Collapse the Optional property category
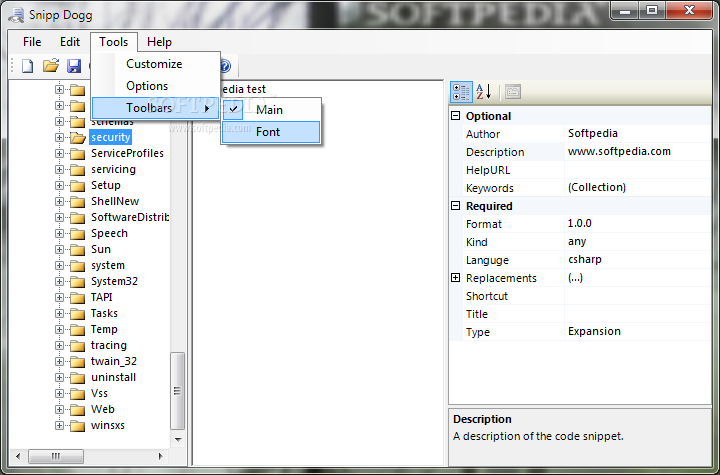This screenshot has width=720, height=475. tap(456, 116)
